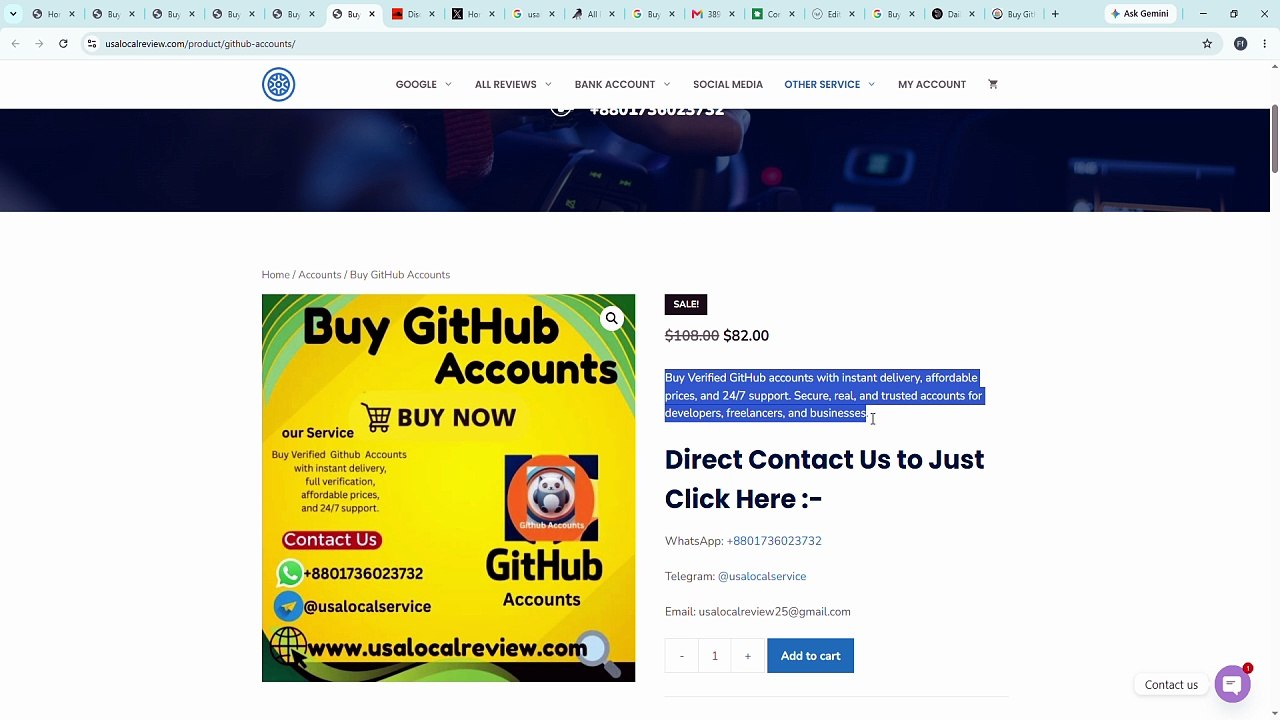1280x720 pixels.
Task: Open the chat widget bubble with notification badge
Action: 1233,684
